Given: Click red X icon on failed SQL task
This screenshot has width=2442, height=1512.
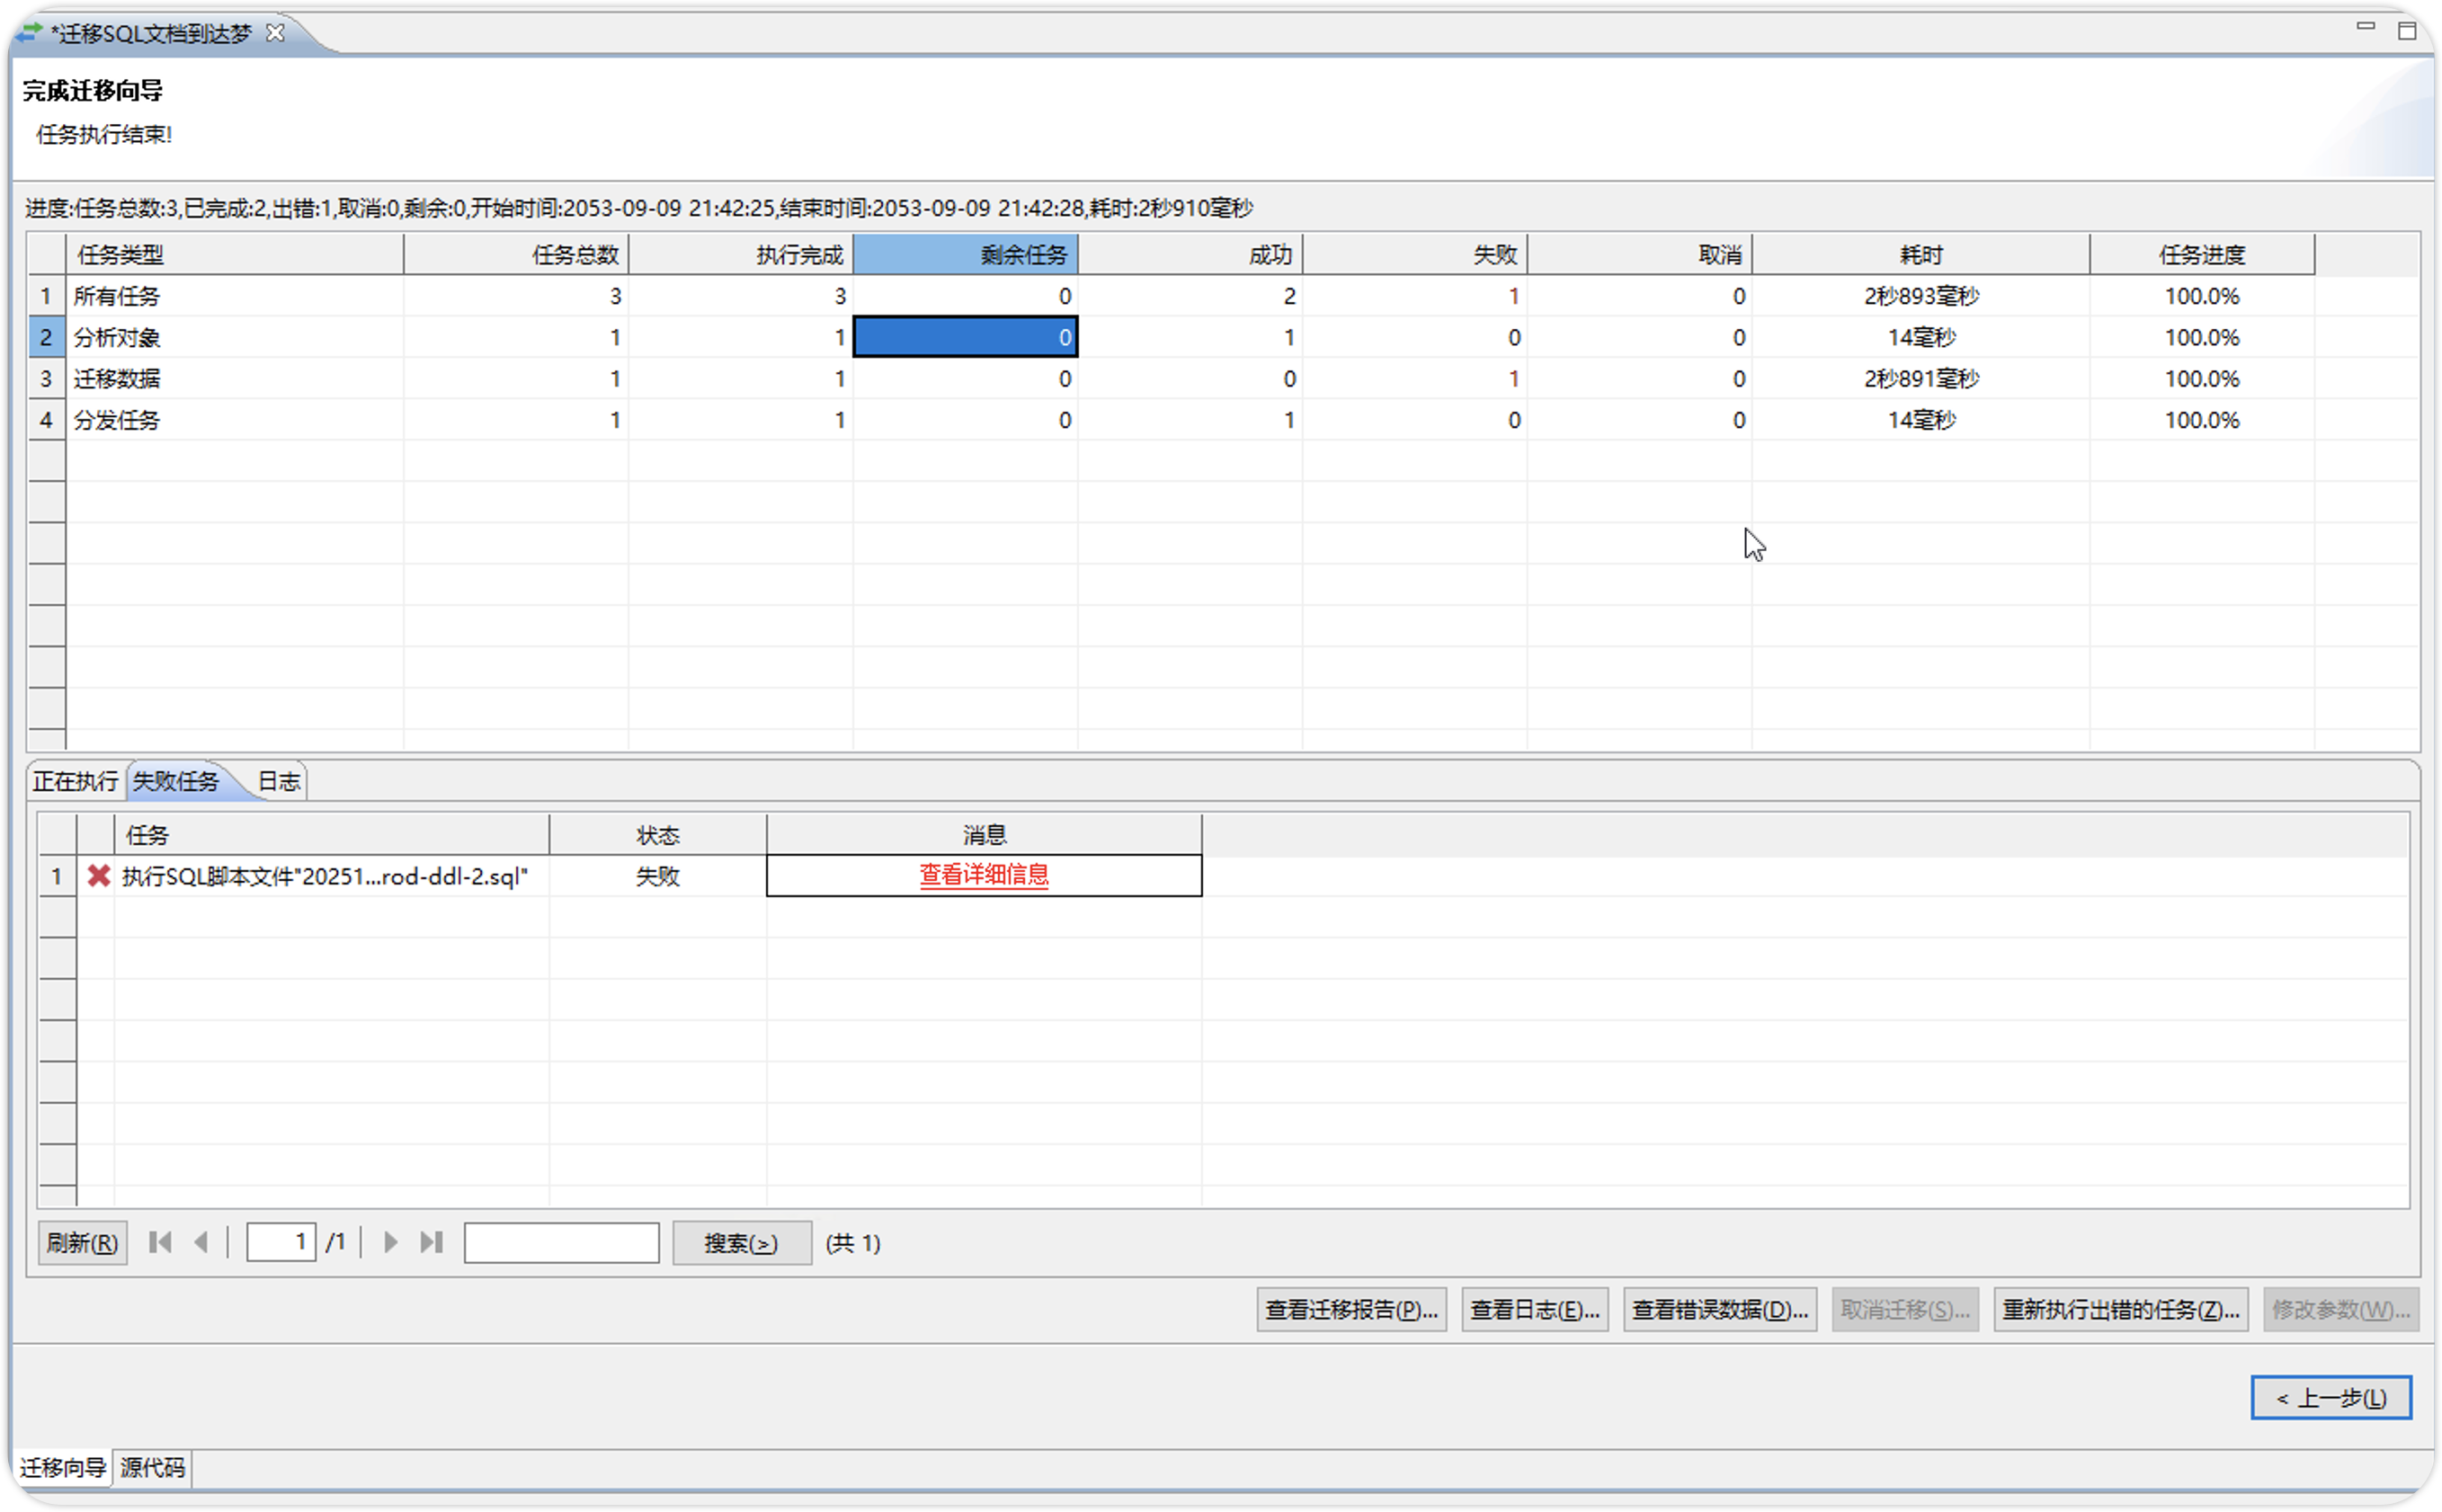Looking at the screenshot, I should tap(98, 876).
